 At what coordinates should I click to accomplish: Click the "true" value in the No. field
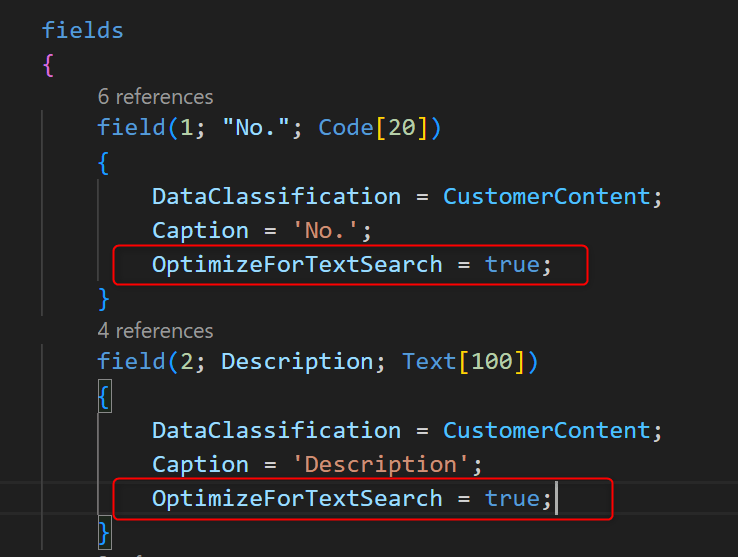click(512, 265)
